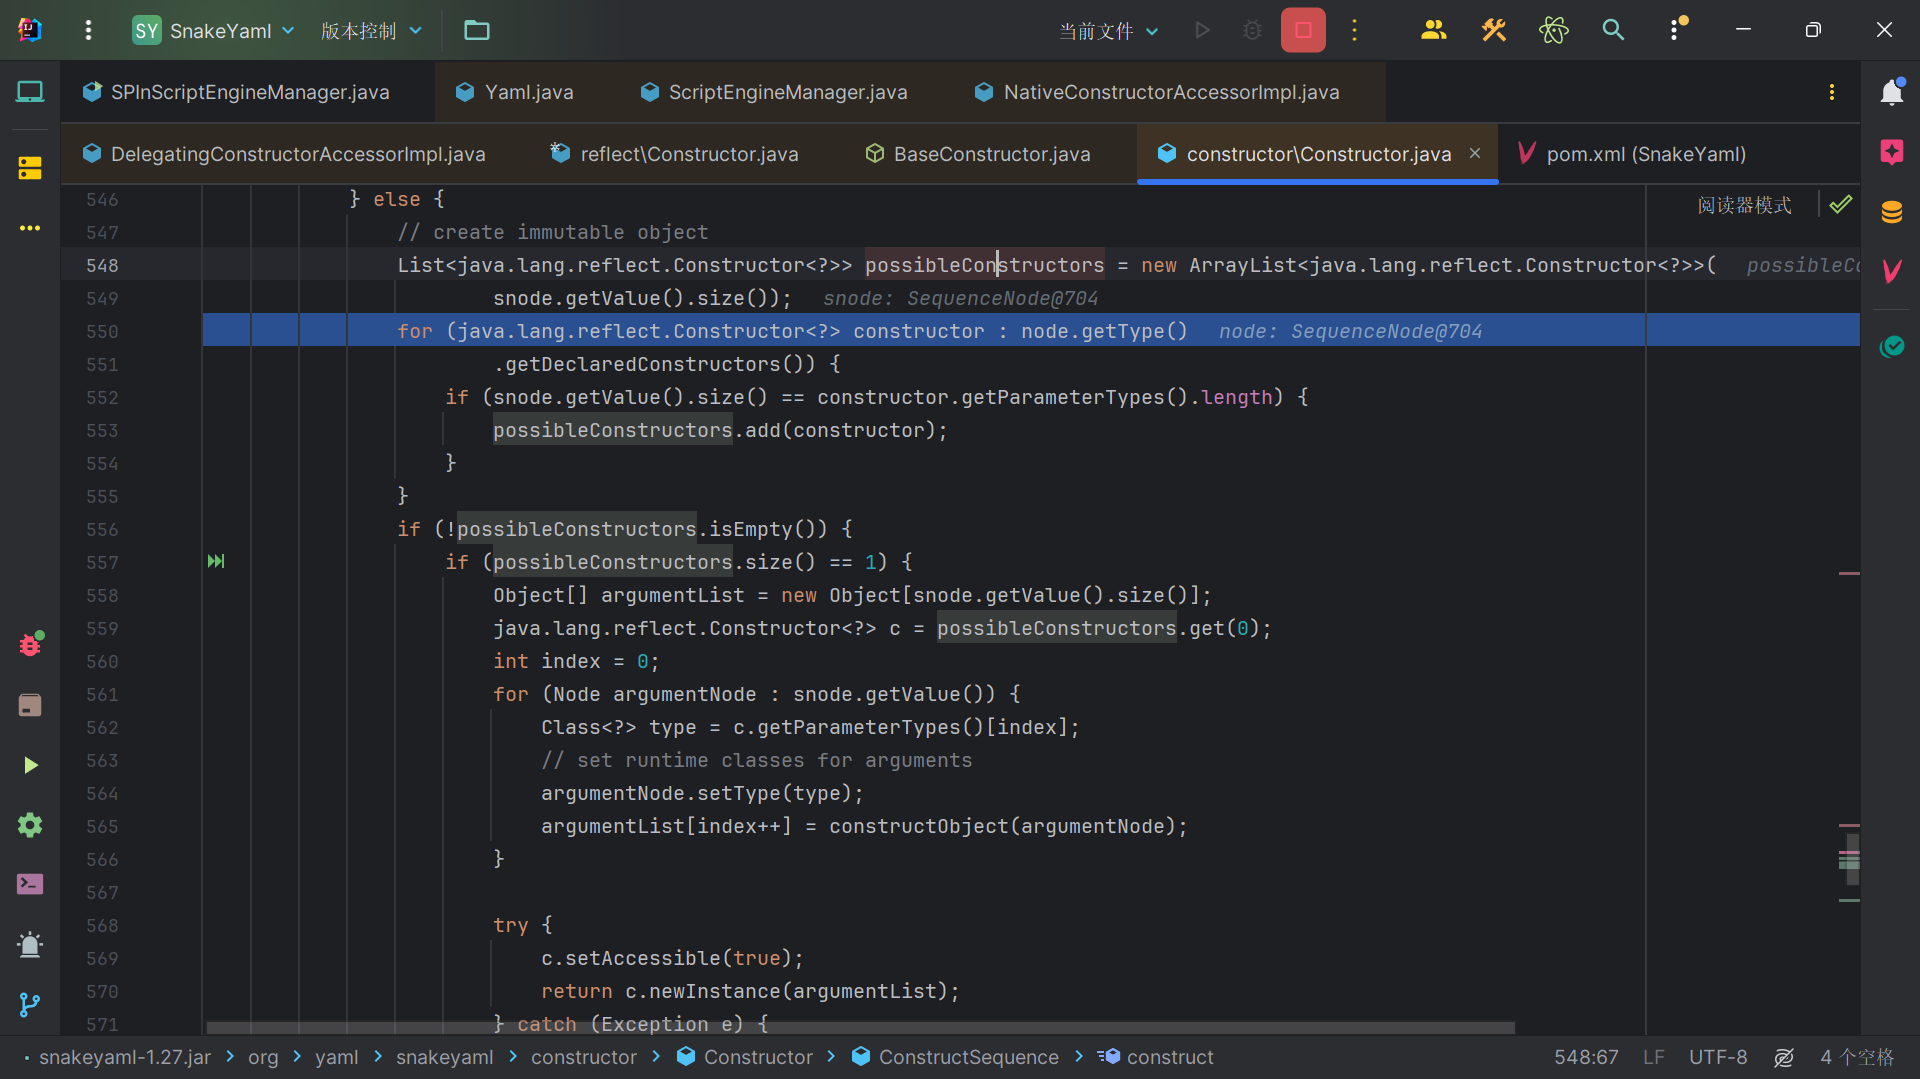Screen dimensions: 1920x1079
Task: Click snakeyaml breadcrumb segment
Action: [444, 1057]
